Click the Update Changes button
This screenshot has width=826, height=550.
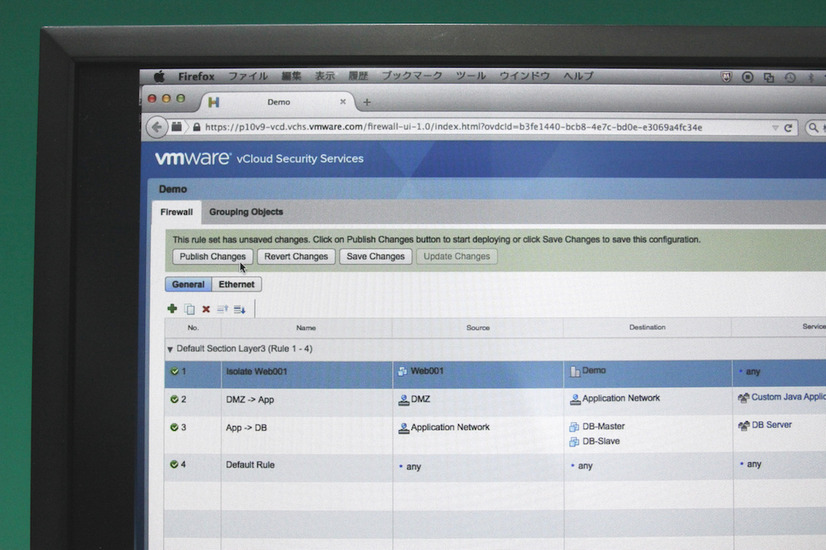point(457,257)
